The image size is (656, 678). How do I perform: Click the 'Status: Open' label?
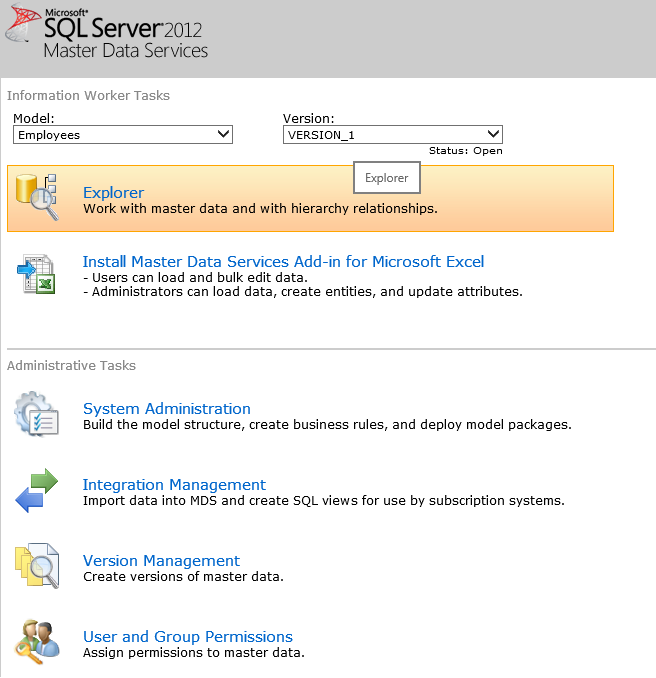(466, 151)
